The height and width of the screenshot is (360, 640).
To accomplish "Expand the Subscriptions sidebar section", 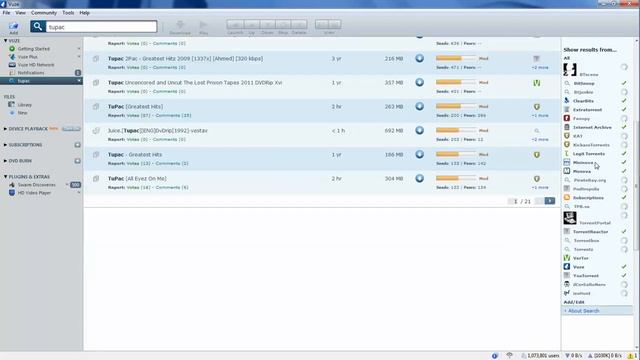I will 5,145.
